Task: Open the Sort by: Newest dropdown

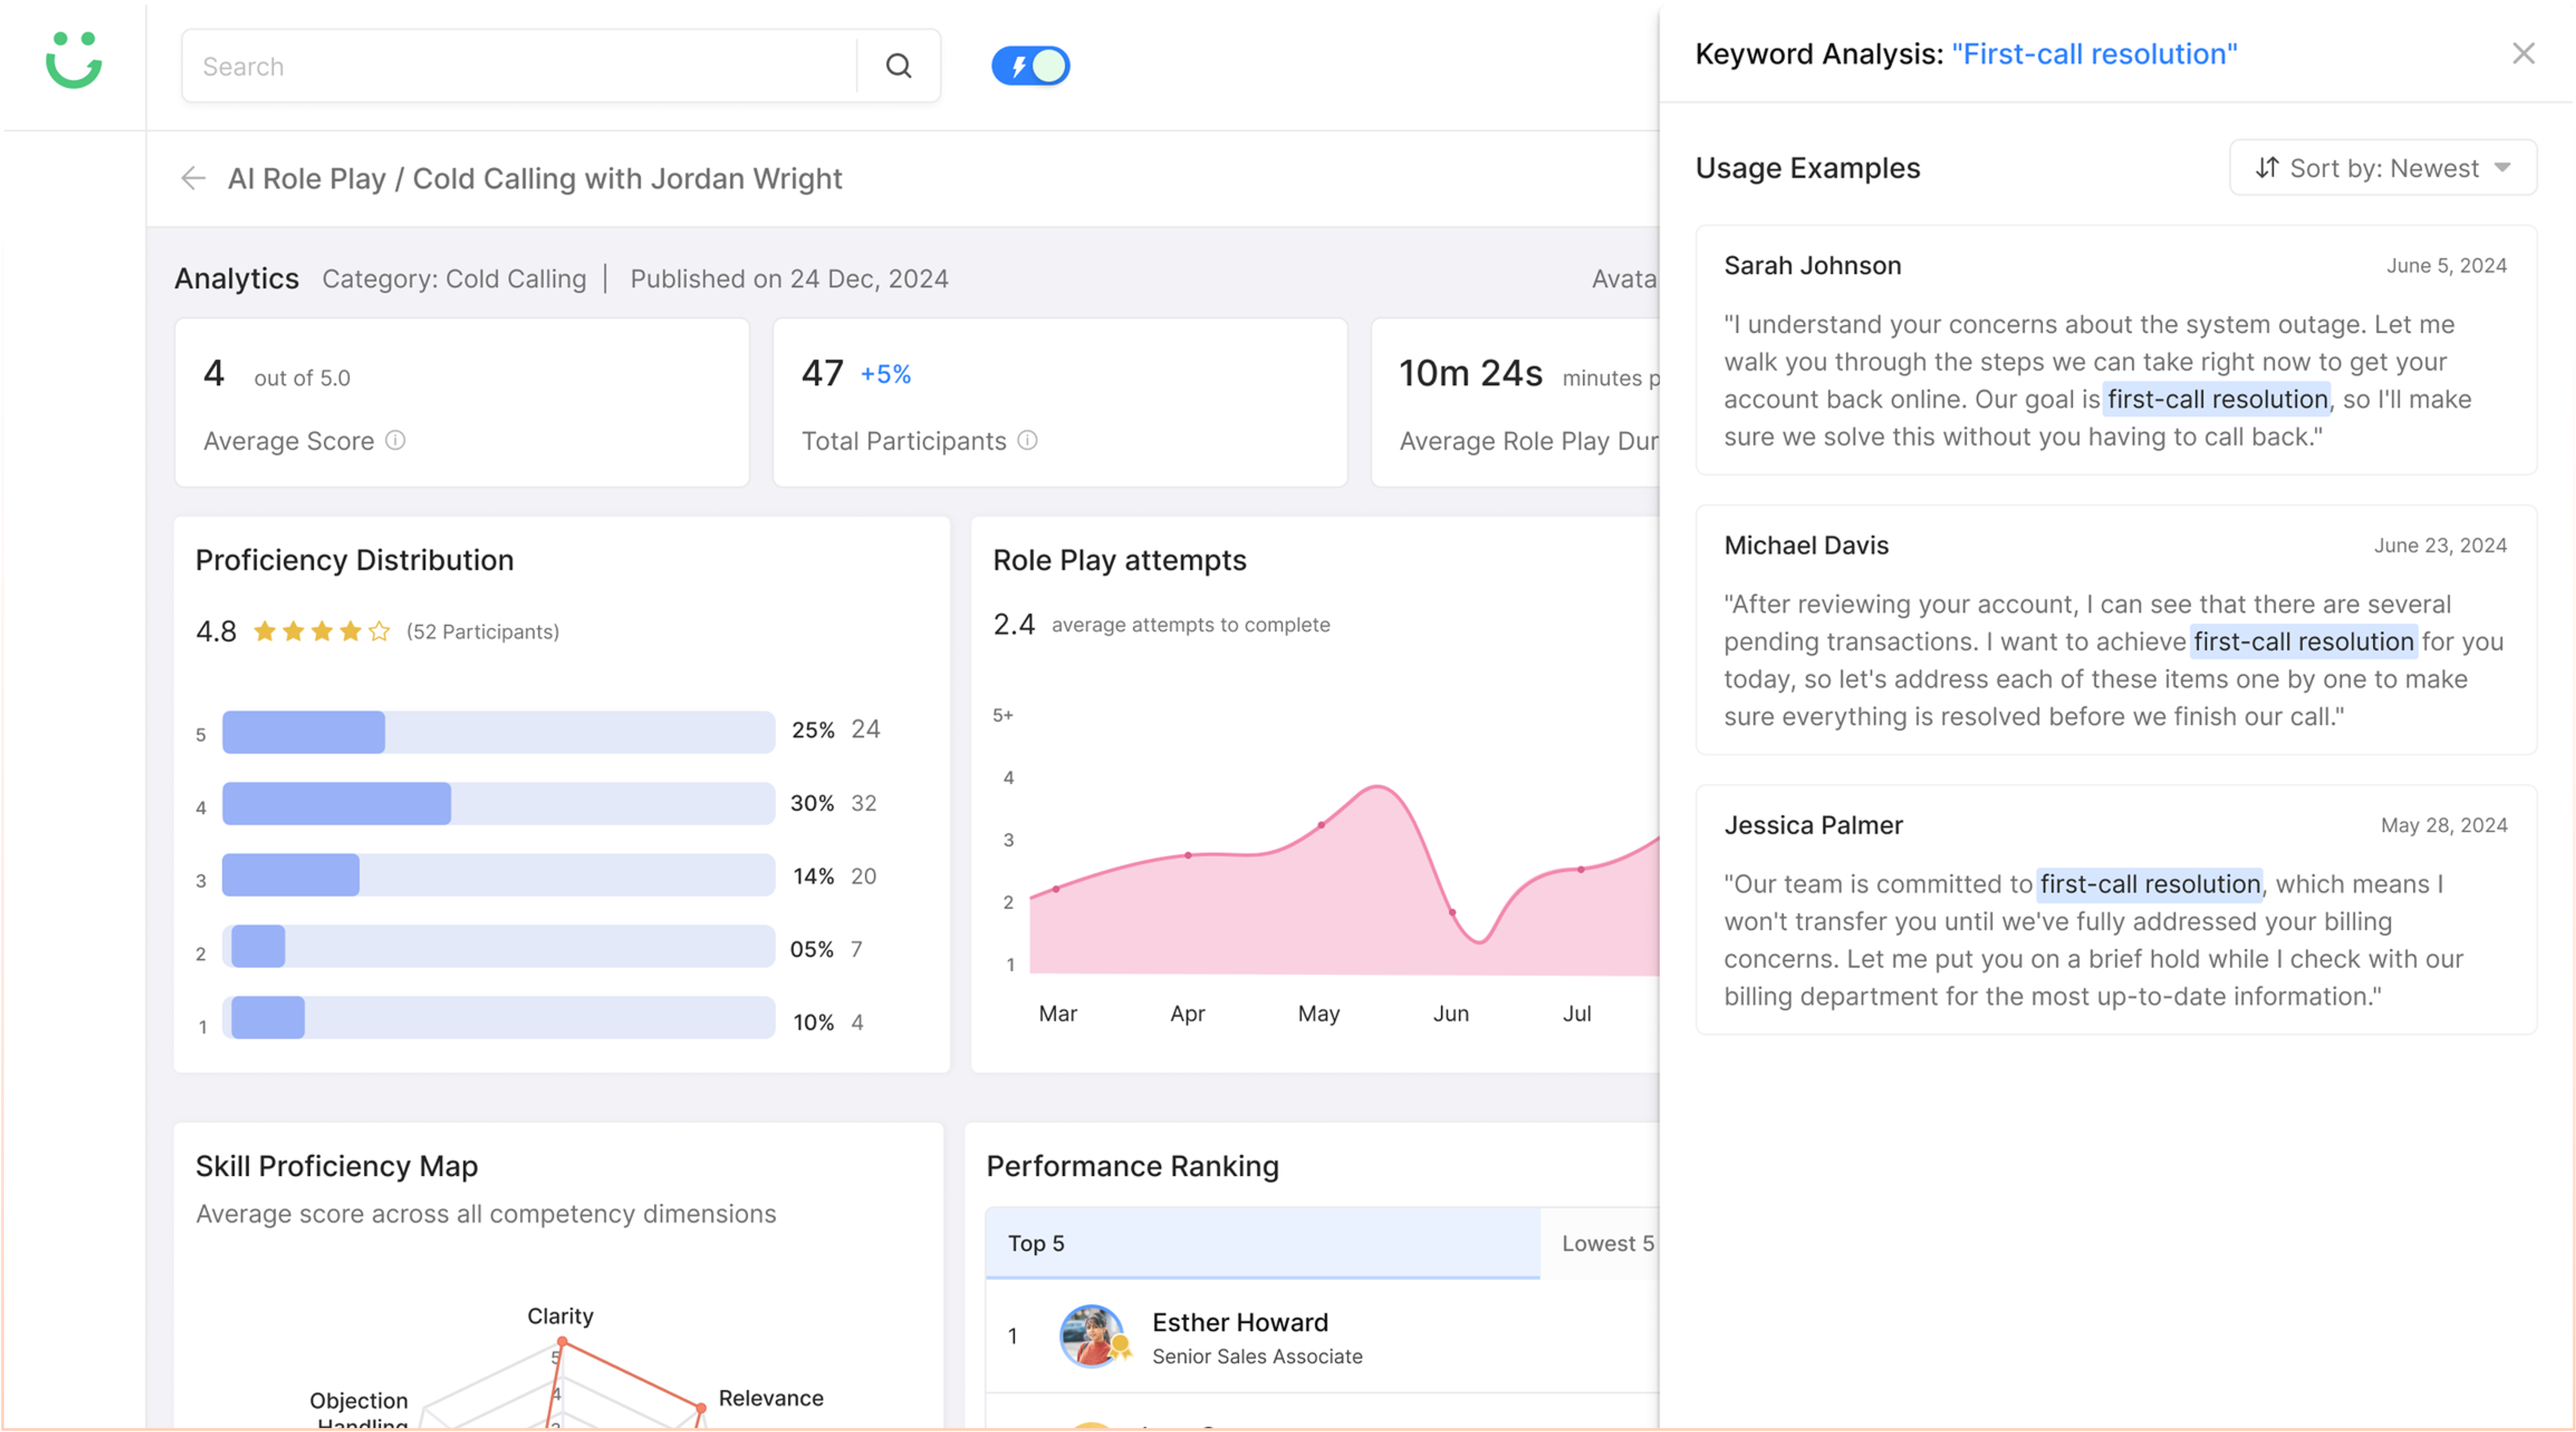Action: [2383, 168]
